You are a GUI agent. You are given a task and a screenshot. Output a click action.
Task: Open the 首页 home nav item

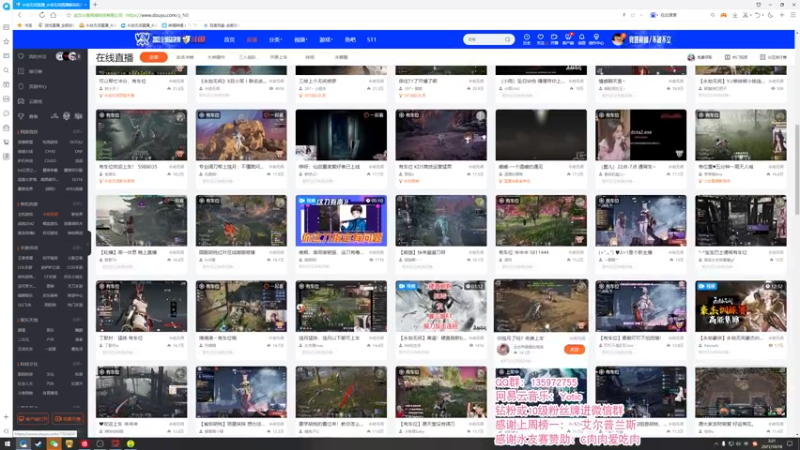pyautogui.click(x=229, y=40)
